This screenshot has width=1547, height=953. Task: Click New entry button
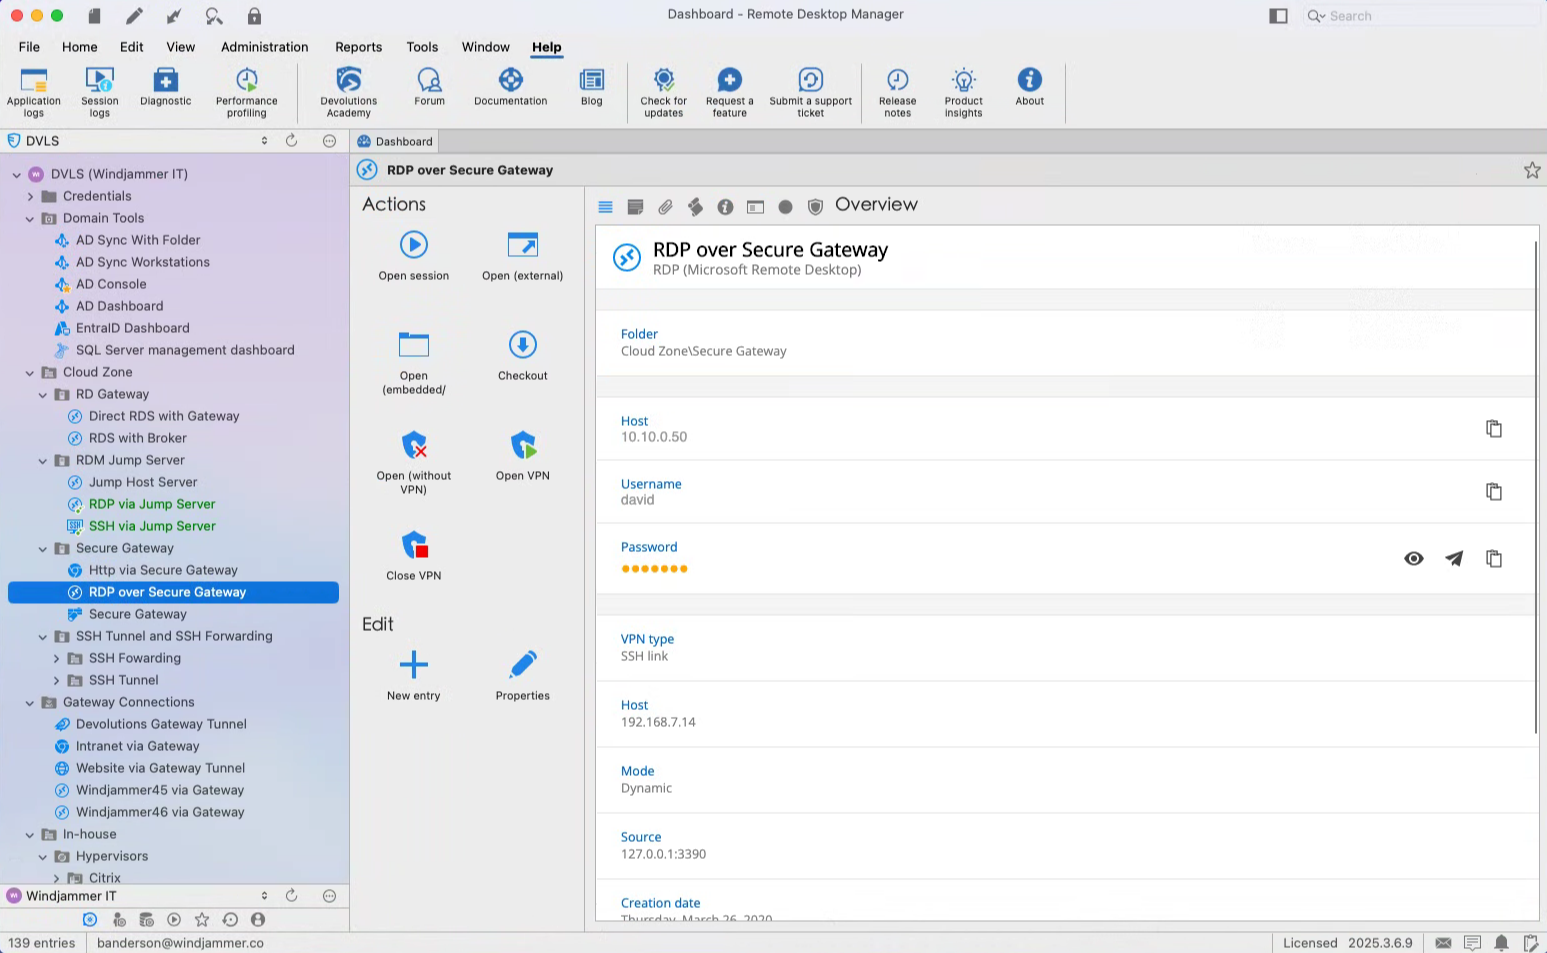click(x=413, y=665)
